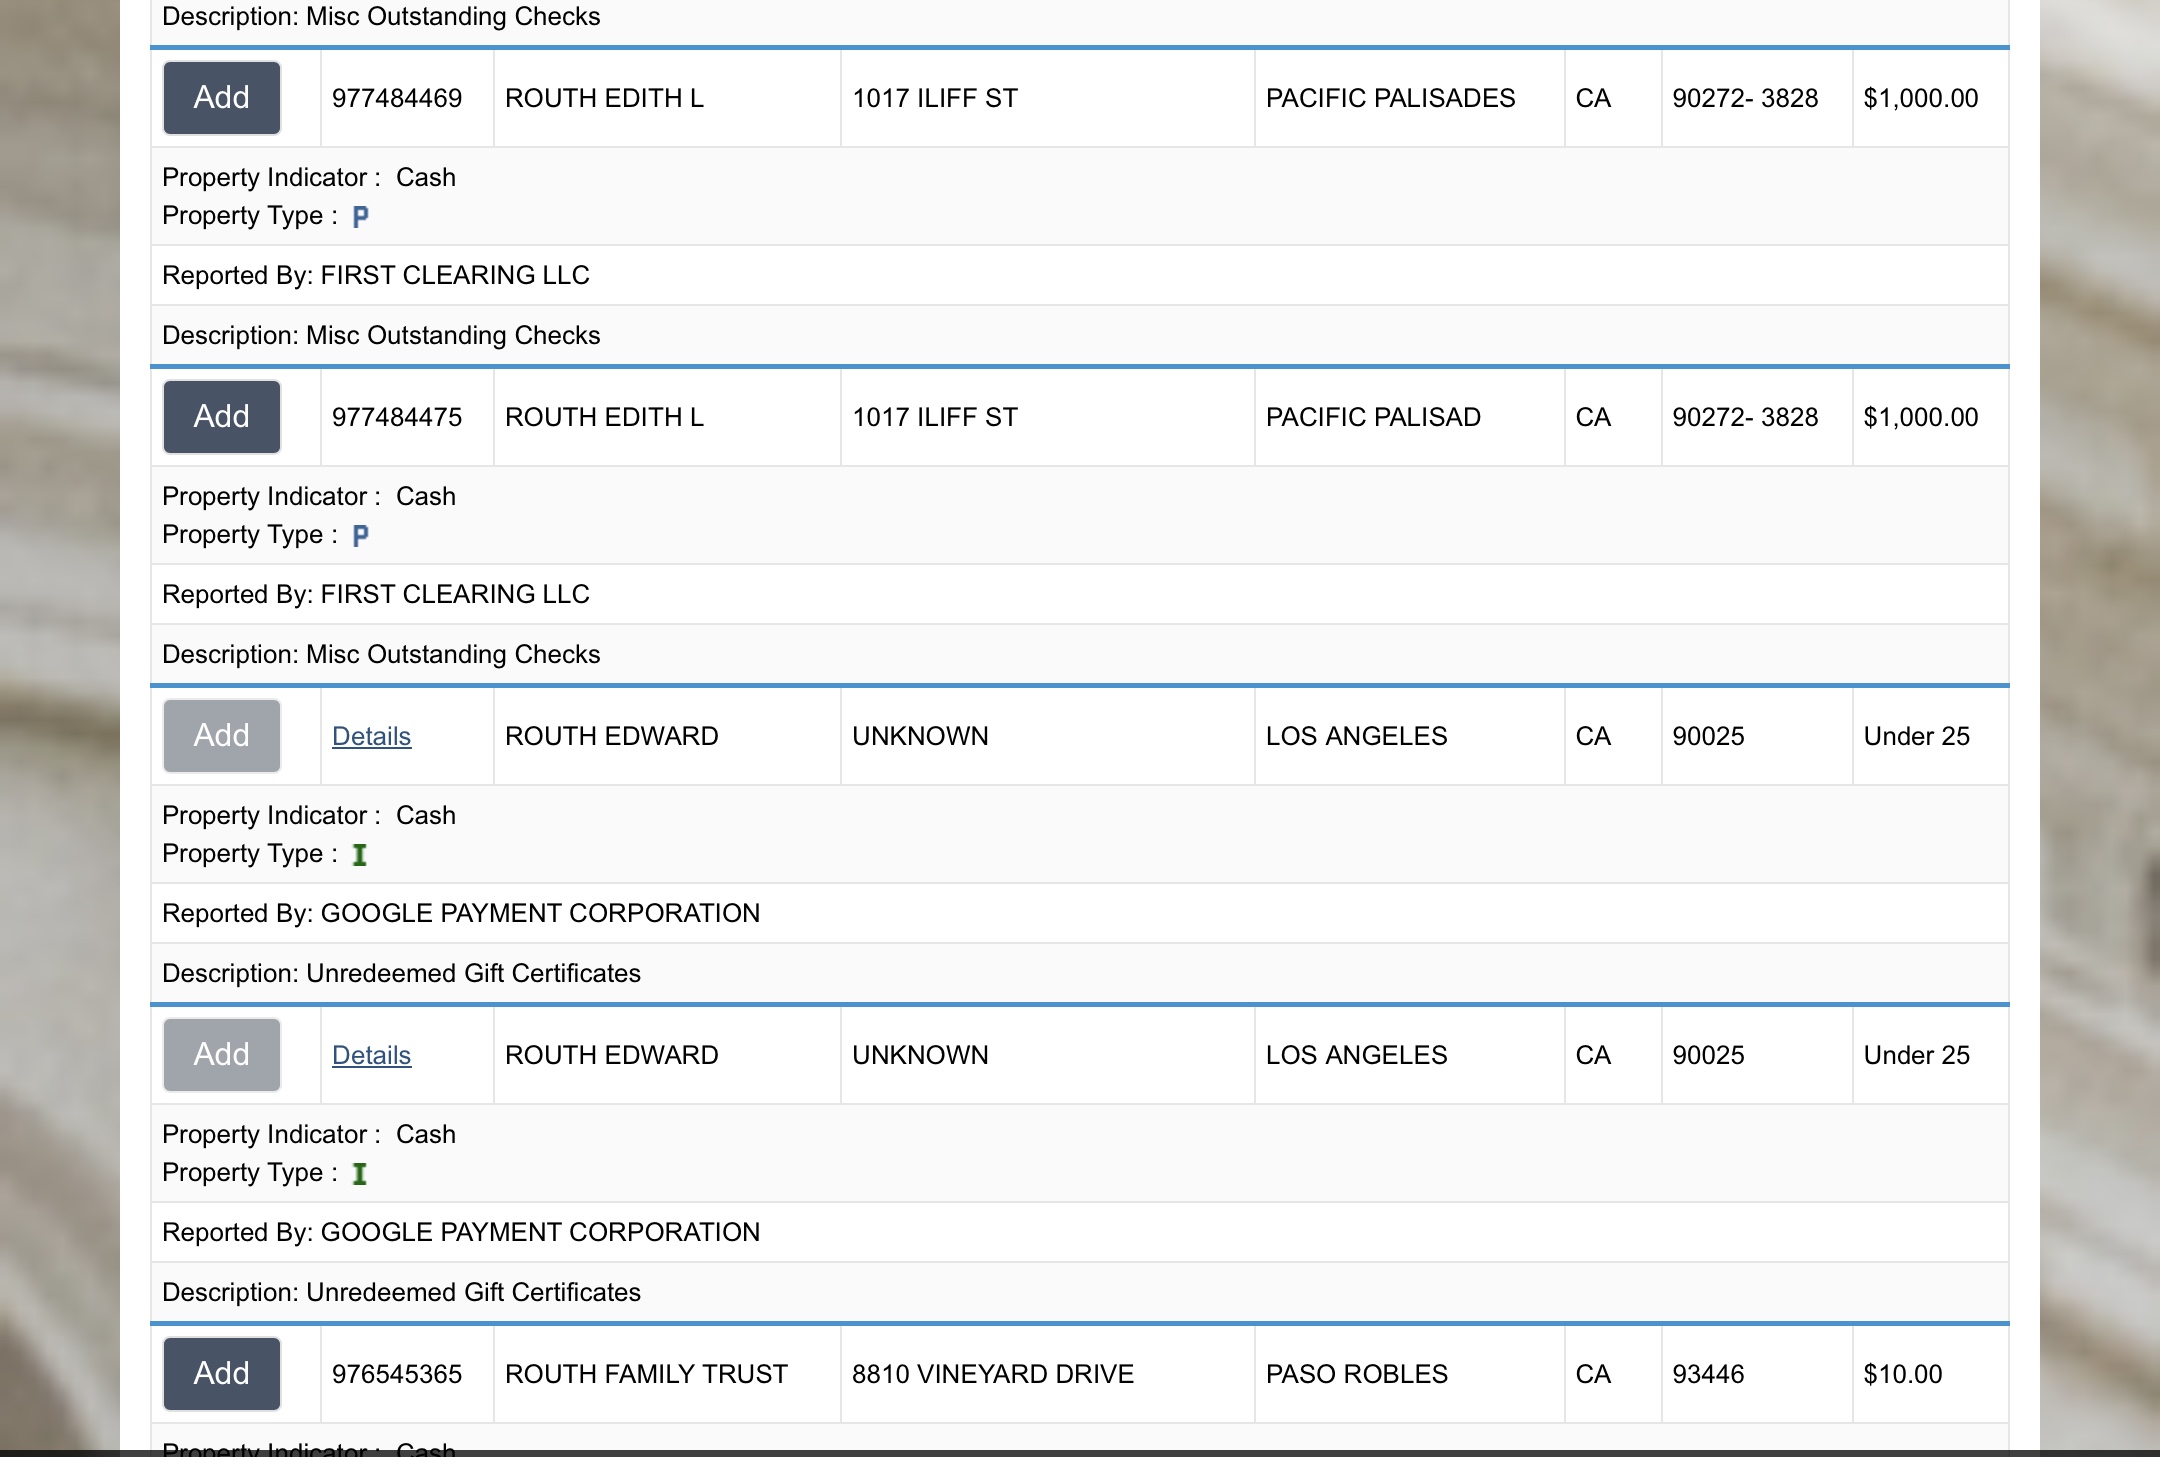Select property ID text 977484475
2160x1457 pixels.
tap(397, 417)
